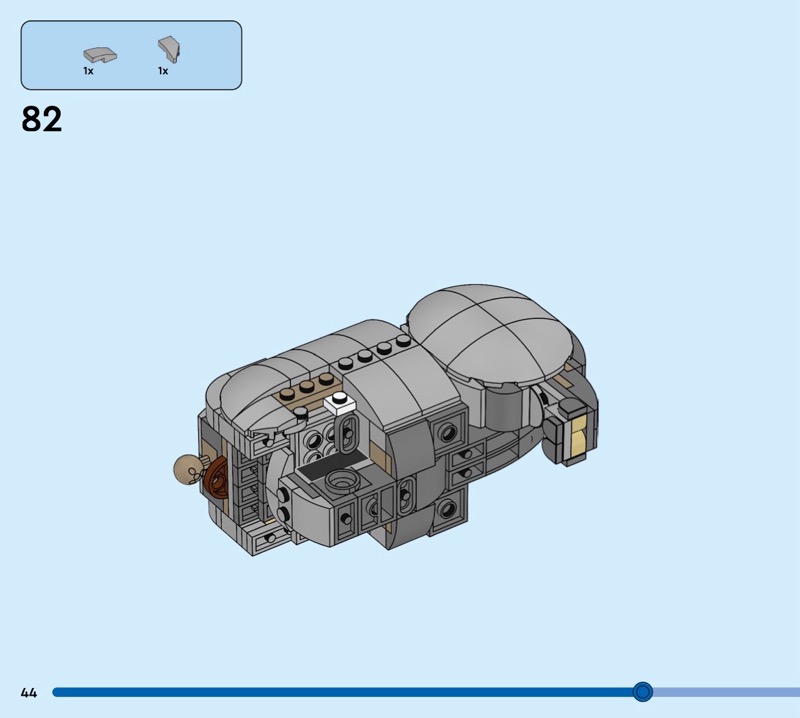Select the flat curved slope part in parts box
This screenshot has height=718, width=800.
96,51
